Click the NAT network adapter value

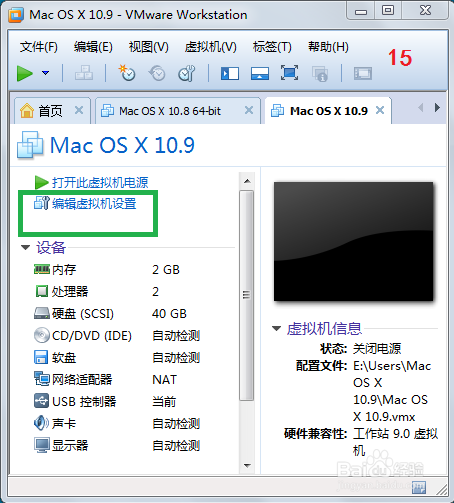coord(164,380)
